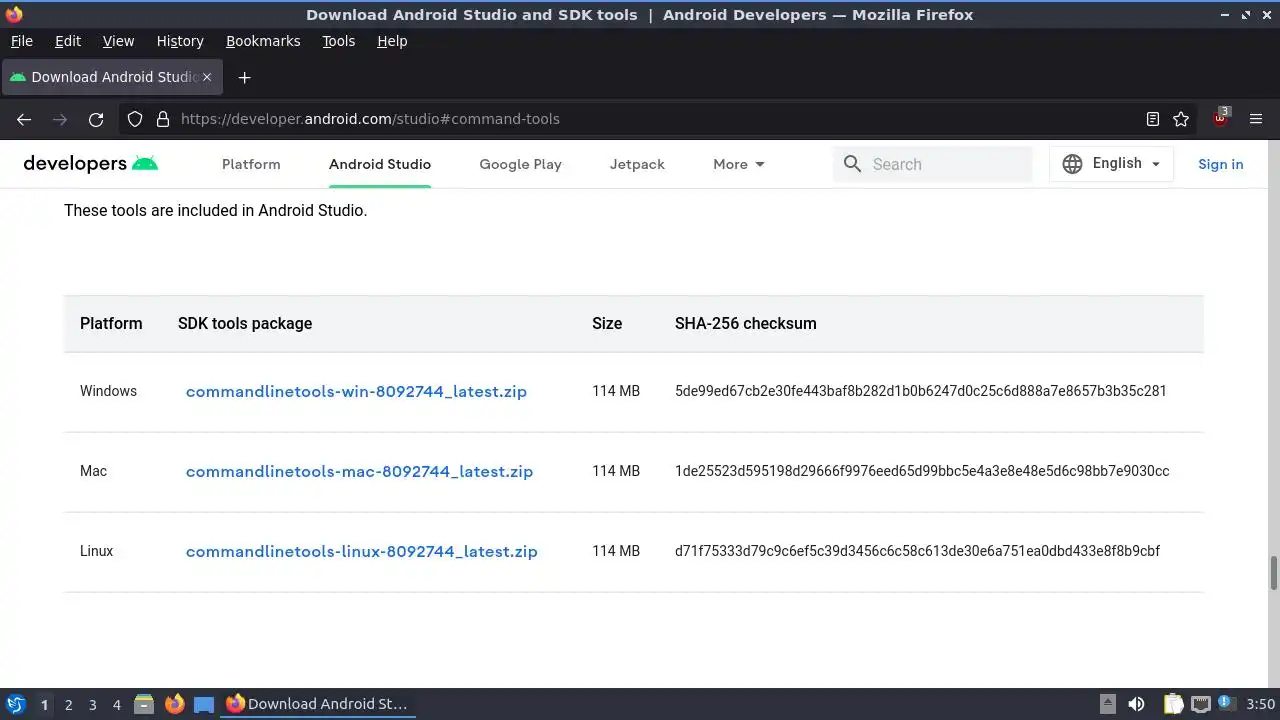Click the magnifier search icon

pyautogui.click(x=852, y=164)
